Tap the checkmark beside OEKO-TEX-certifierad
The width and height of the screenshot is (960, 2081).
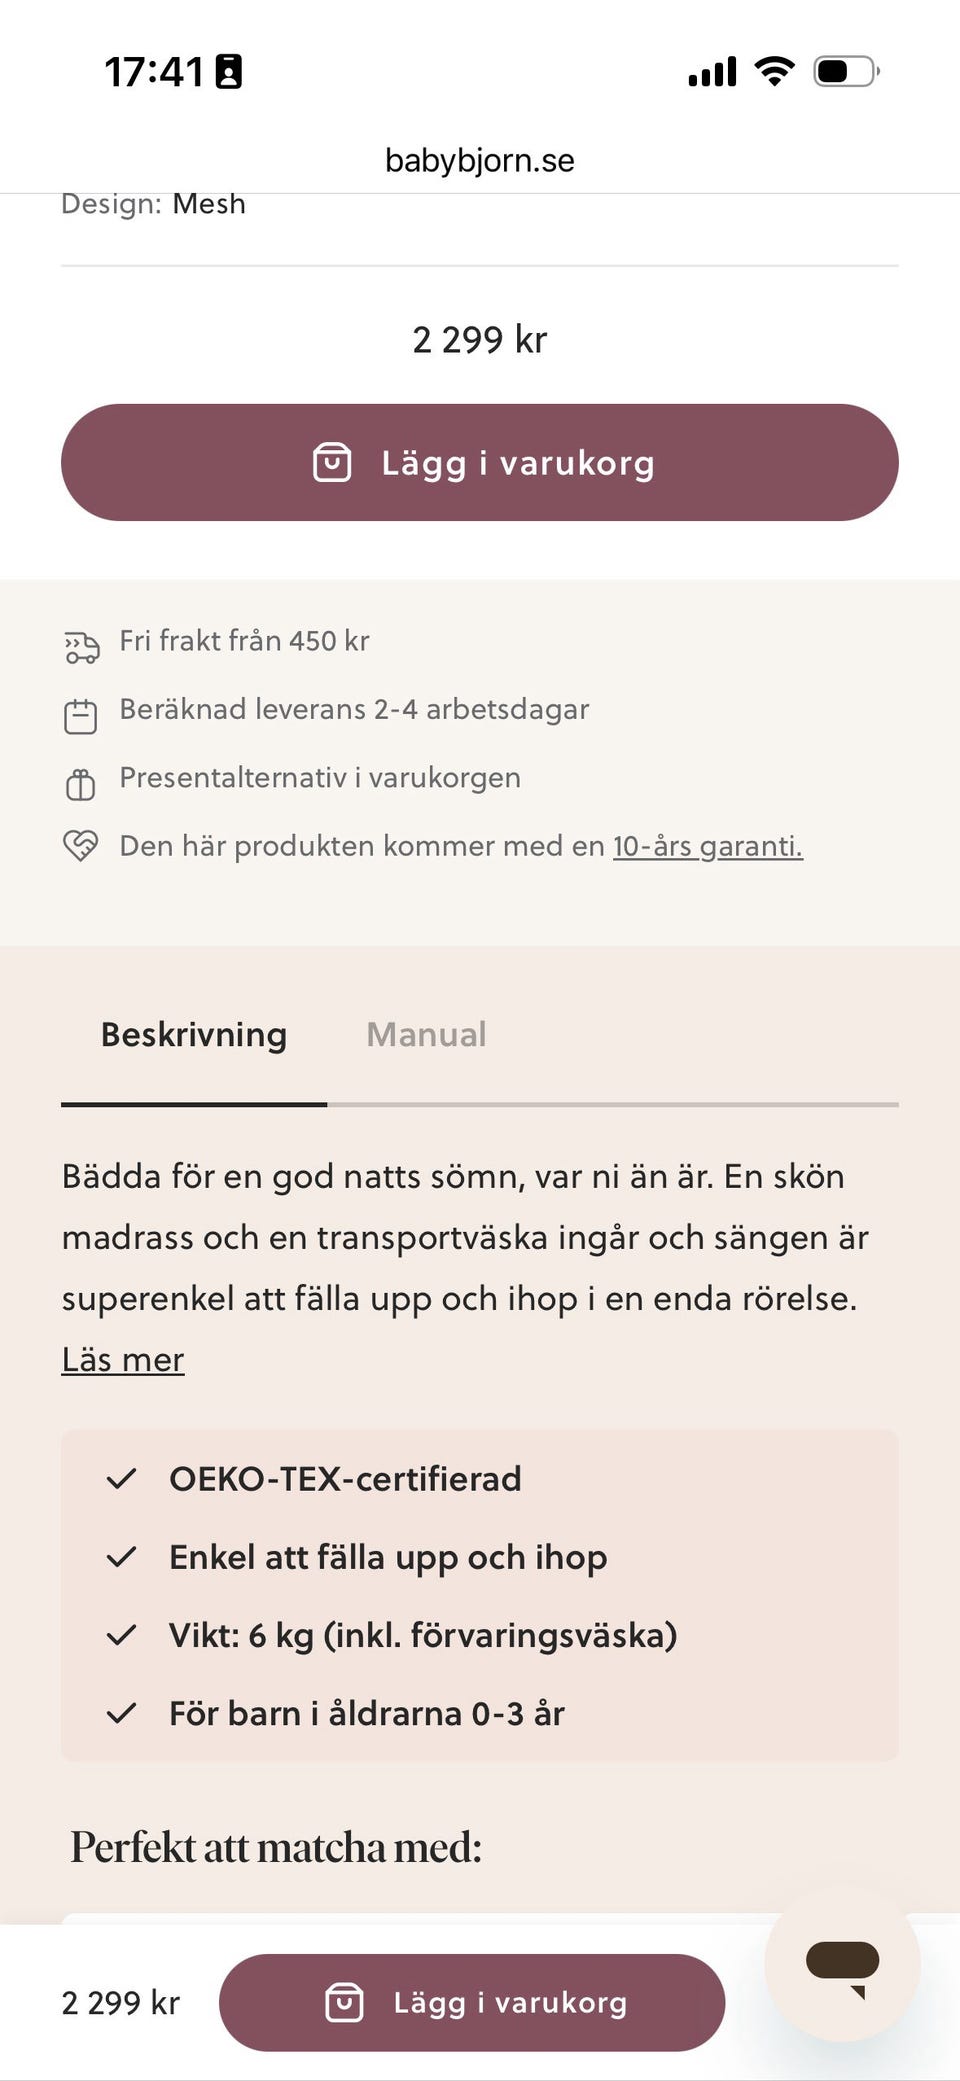point(122,1479)
